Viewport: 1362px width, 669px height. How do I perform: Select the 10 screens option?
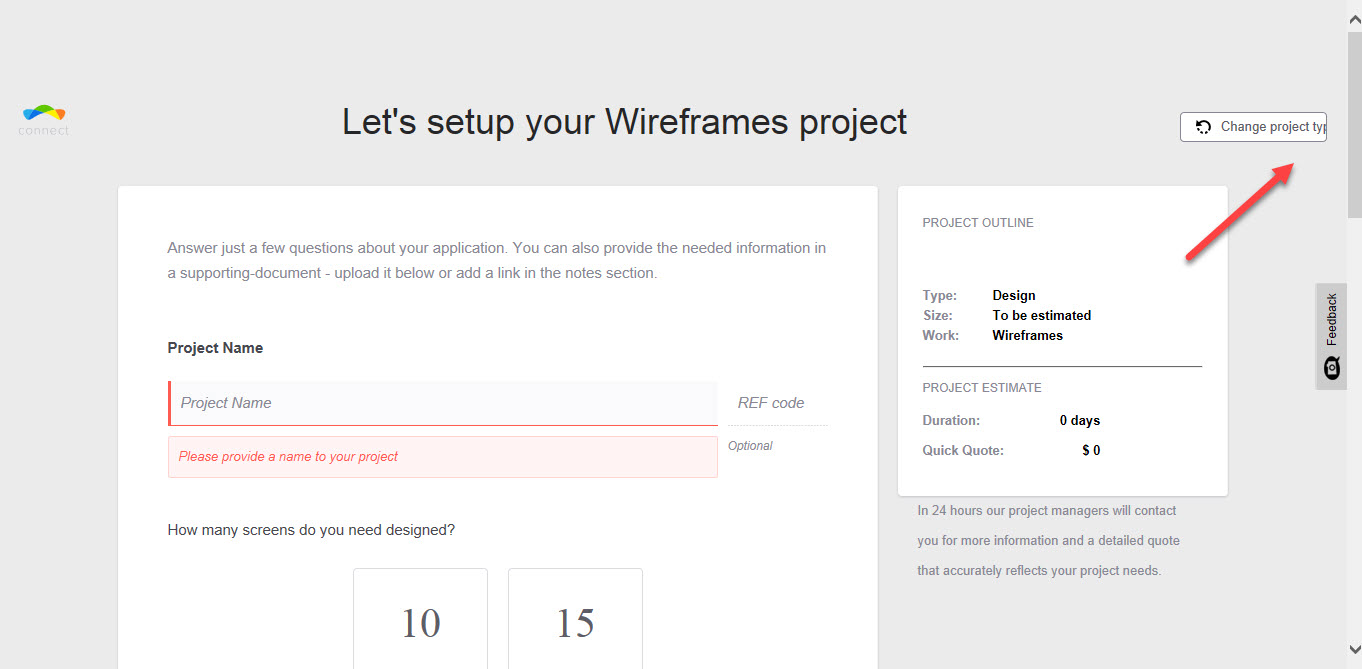point(420,619)
